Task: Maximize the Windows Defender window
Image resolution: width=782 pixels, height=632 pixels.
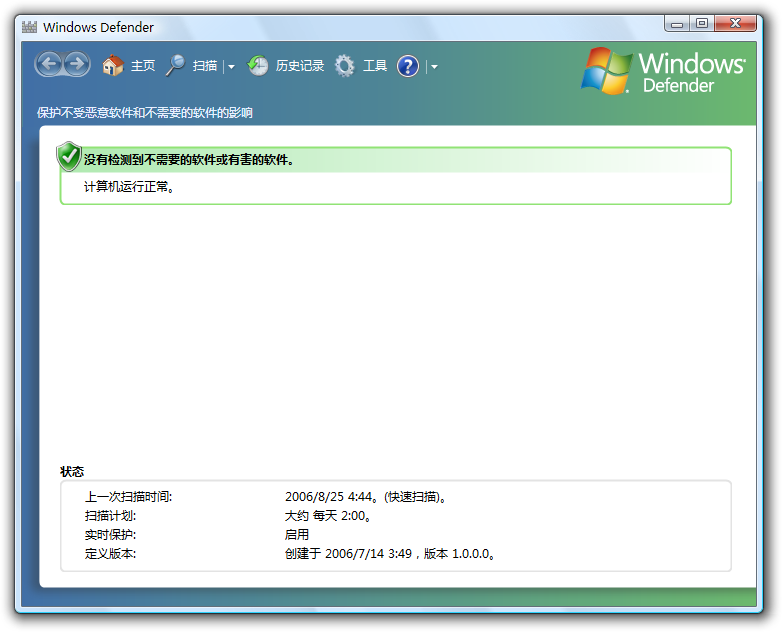Action: [x=702, y=23]
